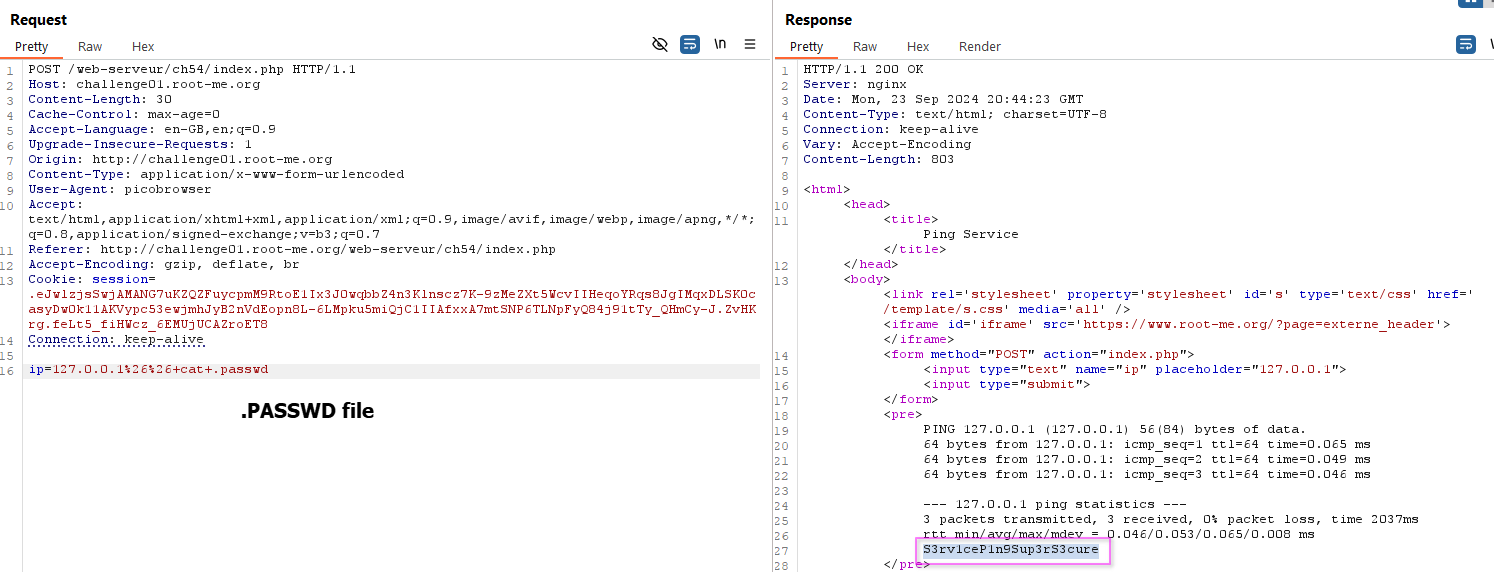
Task: Toggle word wrap icon in Request panel
Action: [690, 45]
